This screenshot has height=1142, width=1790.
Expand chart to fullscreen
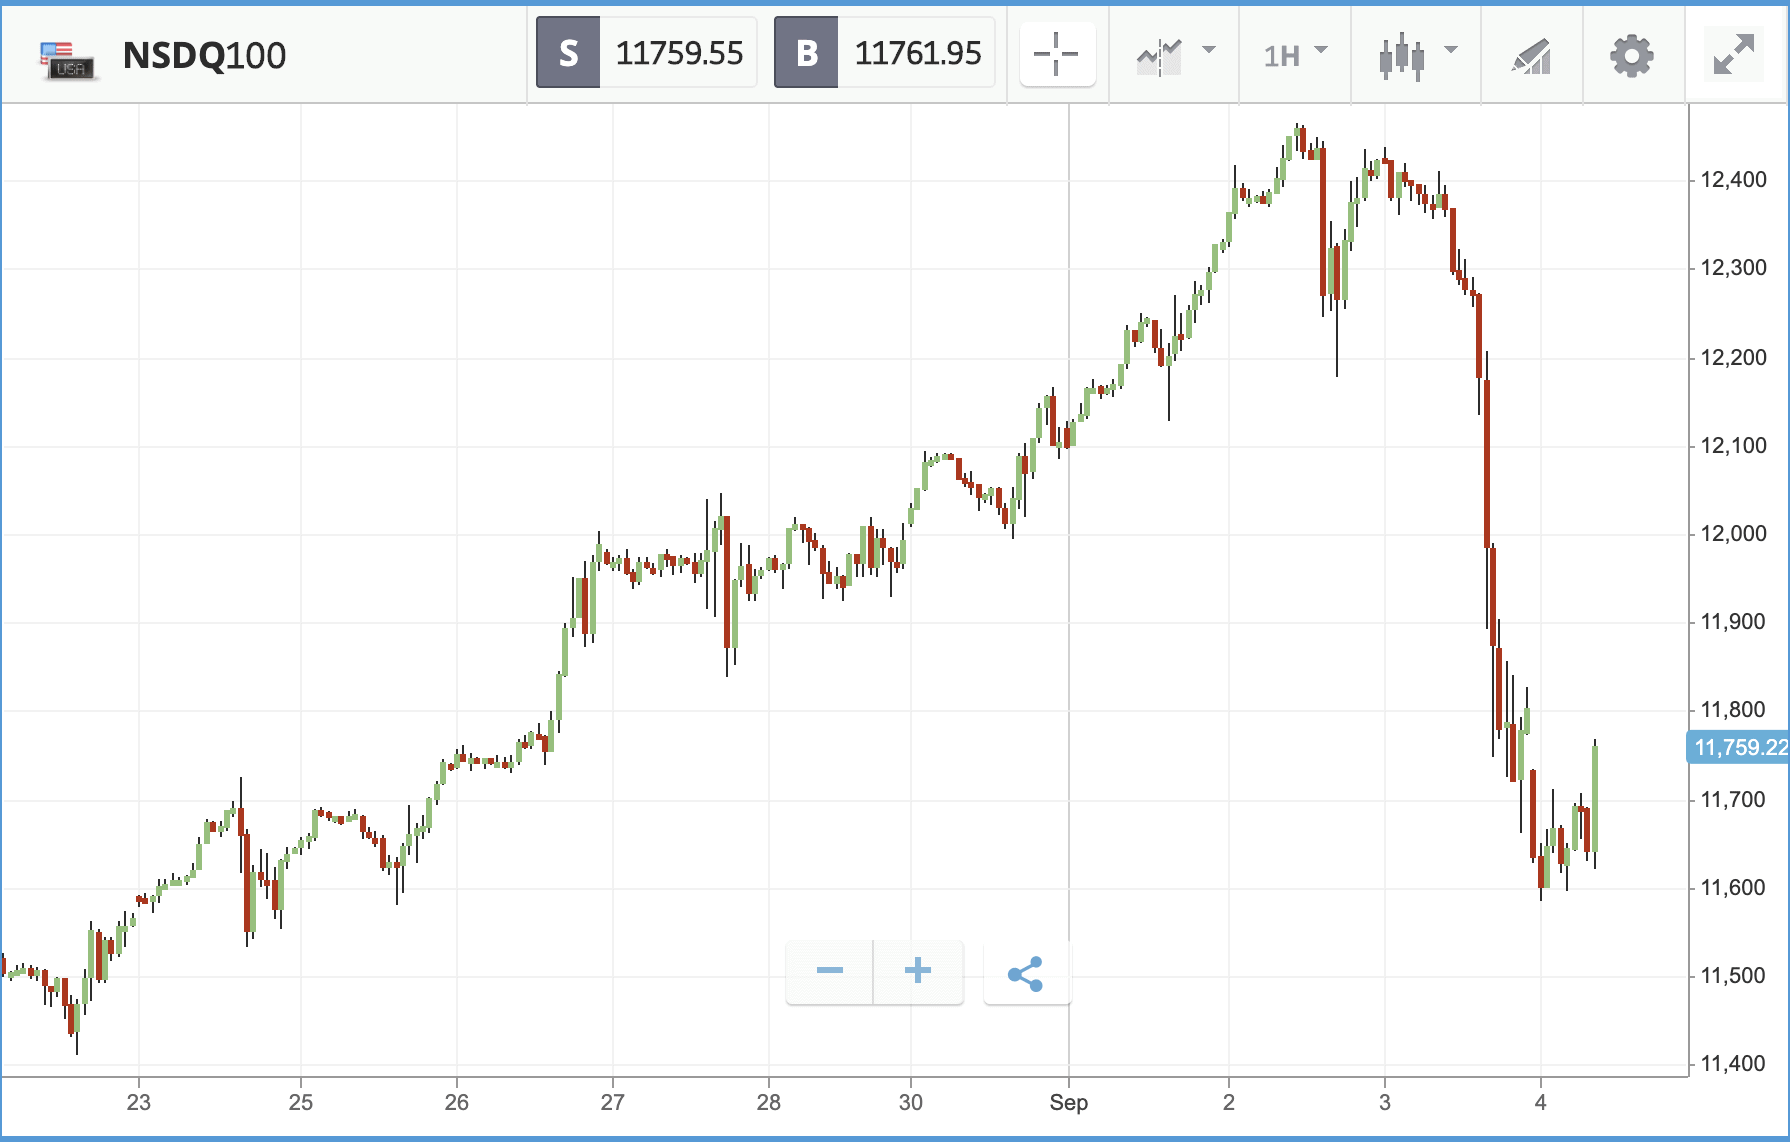tap(1734, 54)
